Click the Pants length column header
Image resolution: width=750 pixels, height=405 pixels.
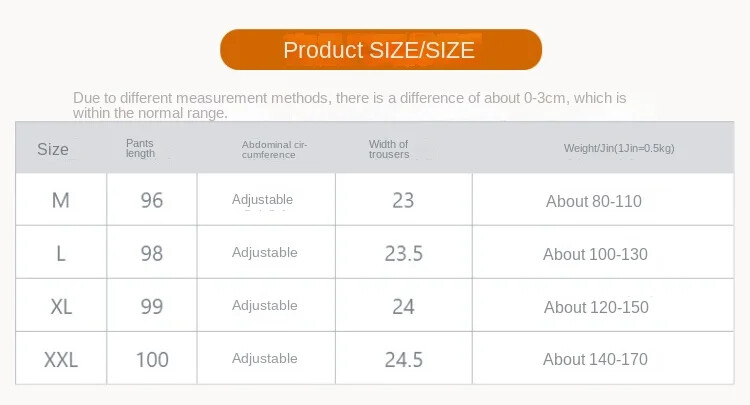(x=141, y=149)
